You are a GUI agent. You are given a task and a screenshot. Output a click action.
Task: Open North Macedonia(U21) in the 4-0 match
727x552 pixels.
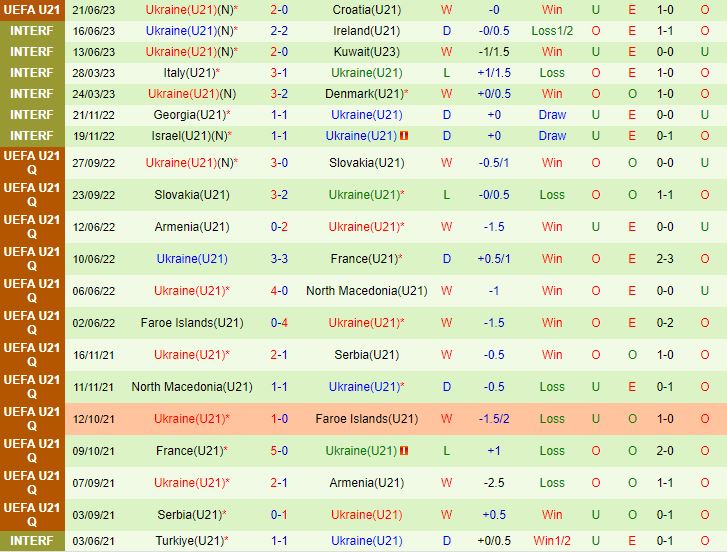coord(366,291)
